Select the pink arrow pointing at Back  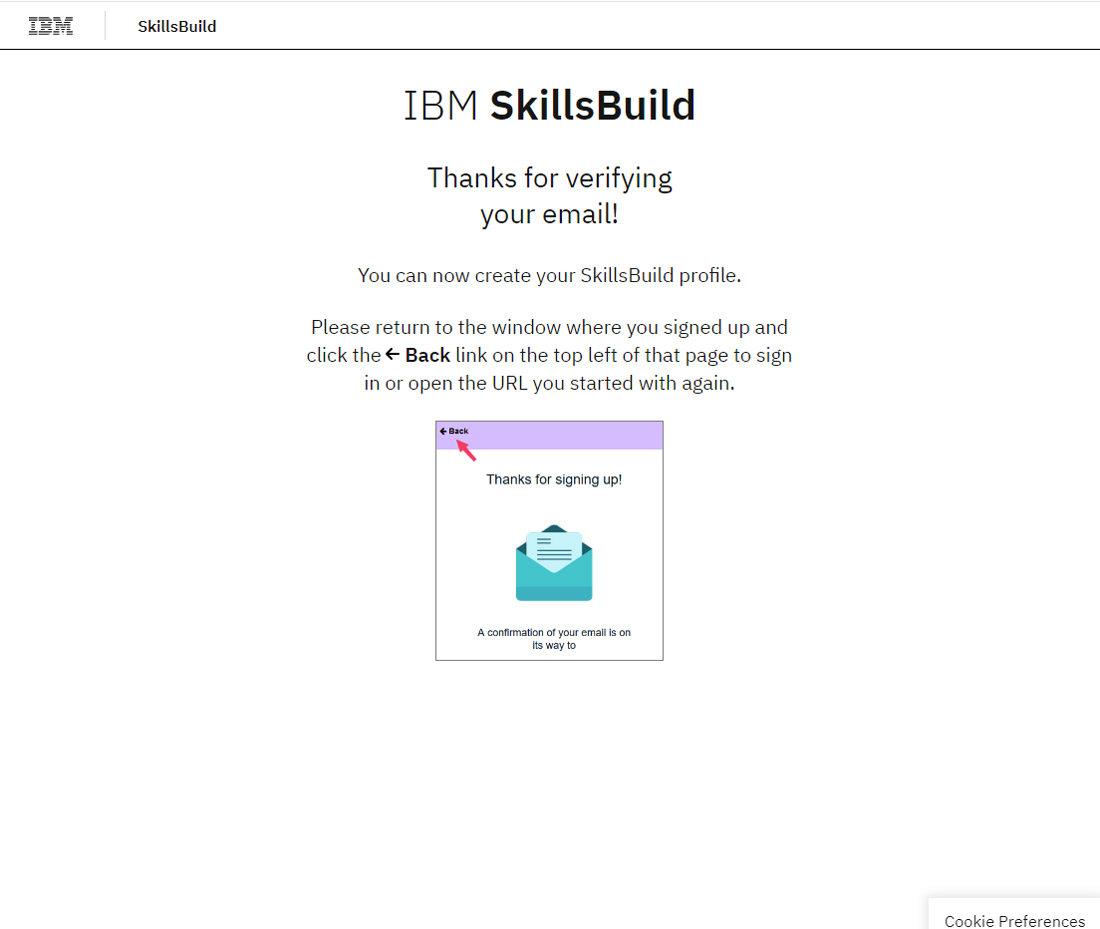tap(466, 450)
